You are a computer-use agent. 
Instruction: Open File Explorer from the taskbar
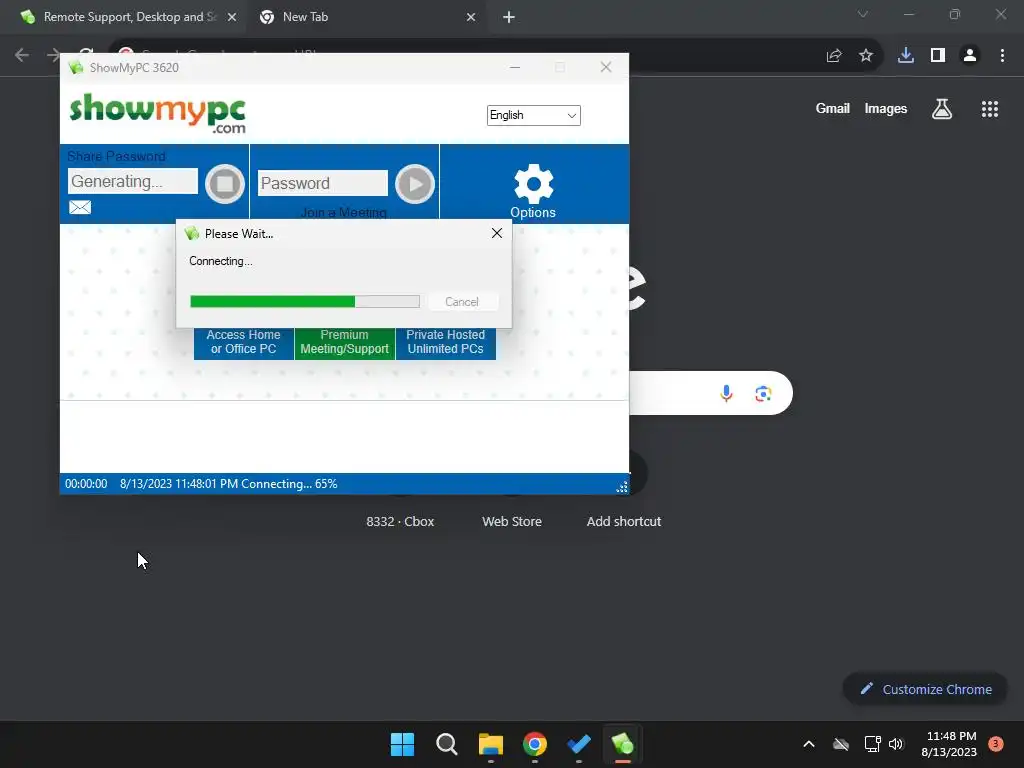[x=490, y=744]
